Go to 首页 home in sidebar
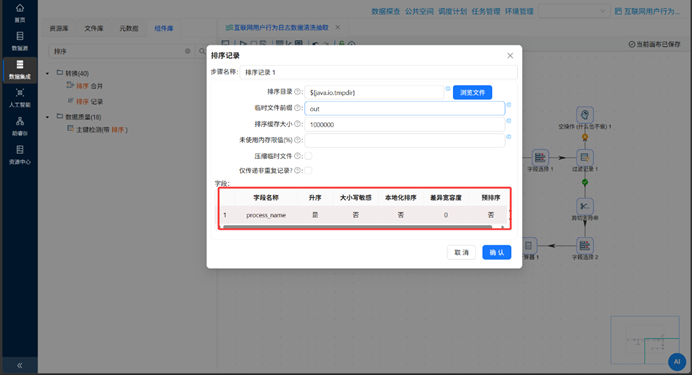 click(x=19, y=13)
